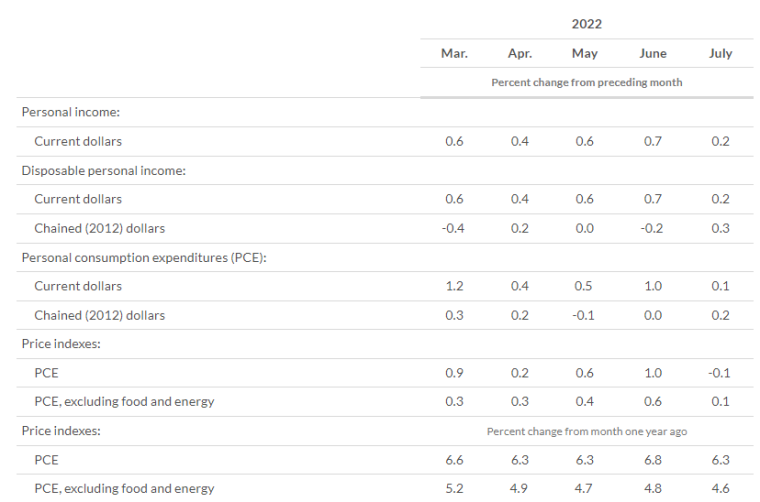Select the May column header
Image resolution: width=760 pixels, height=502 pixels.
[x=585, y=53]
